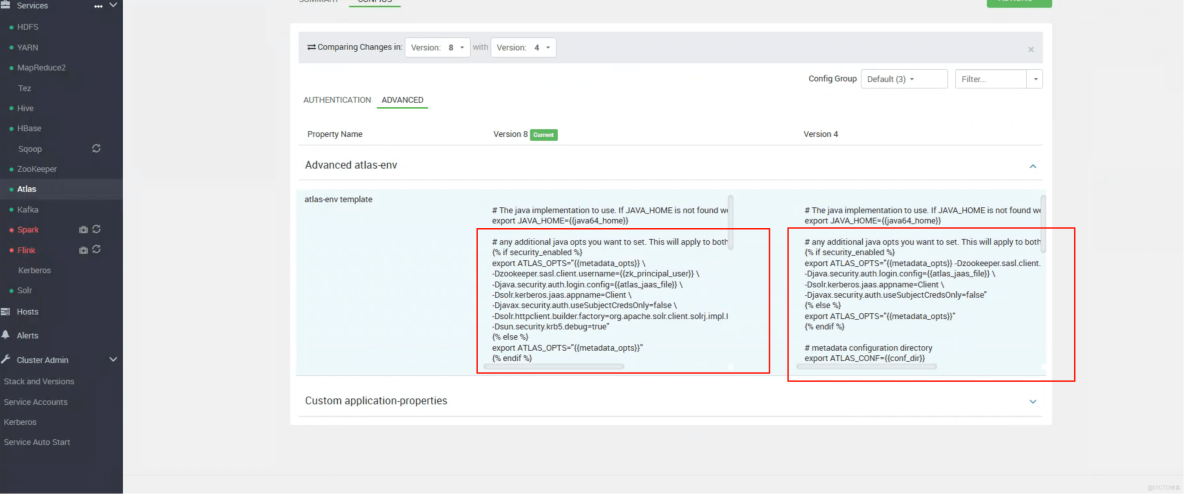Click the compare arrows icon
Screen dimensions: 1184x494
[x=311, y=47]
